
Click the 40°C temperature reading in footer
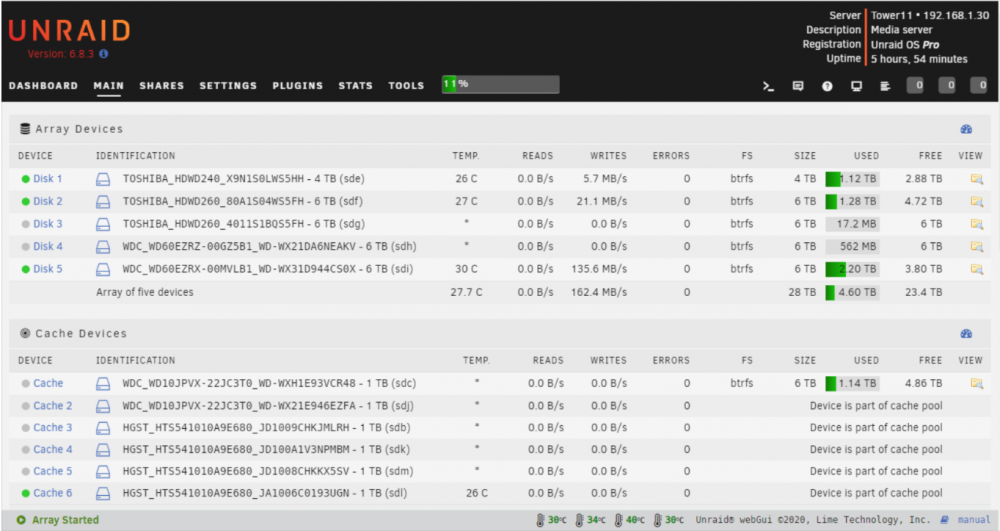(x=629, y=520)
